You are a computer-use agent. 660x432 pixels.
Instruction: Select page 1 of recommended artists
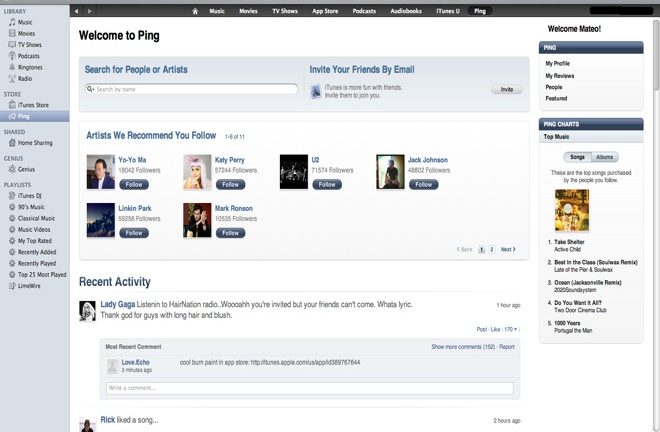(482, 249)
